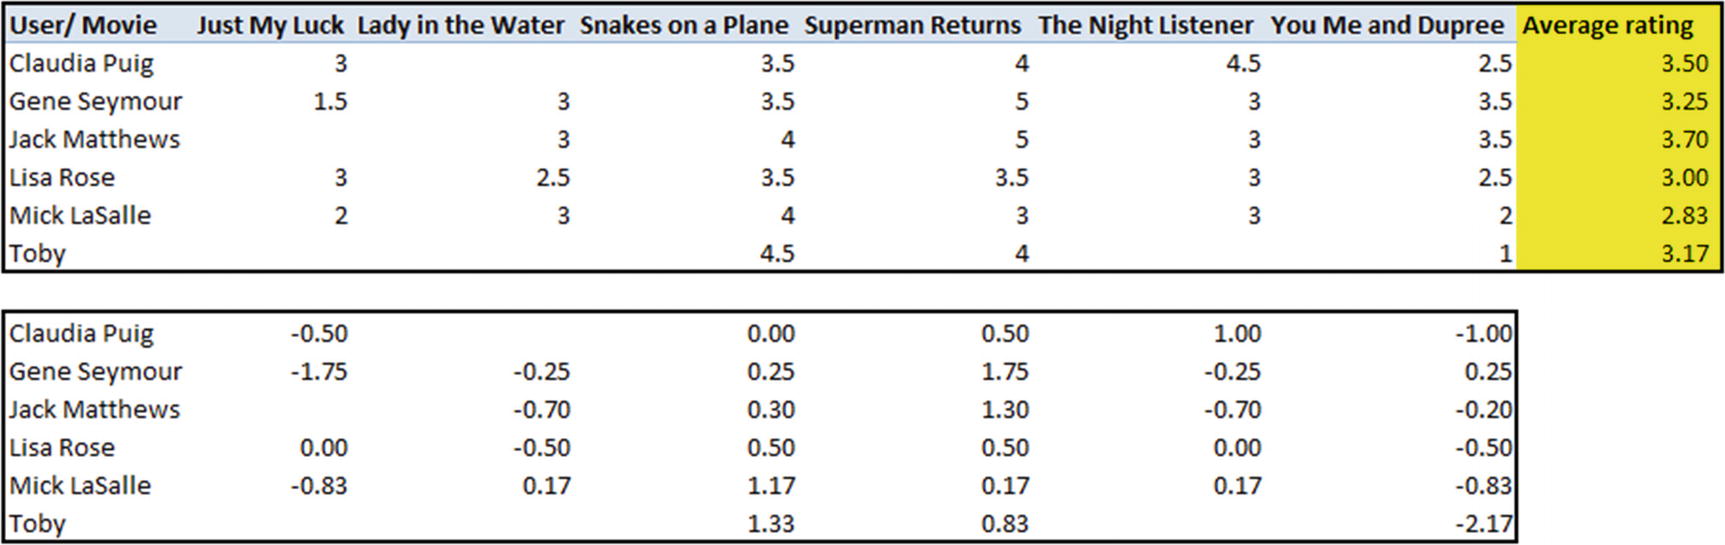The image size is (1725, 545).
Task: Select the "Lady in the Water" column header
Action: tap(460, 25)
